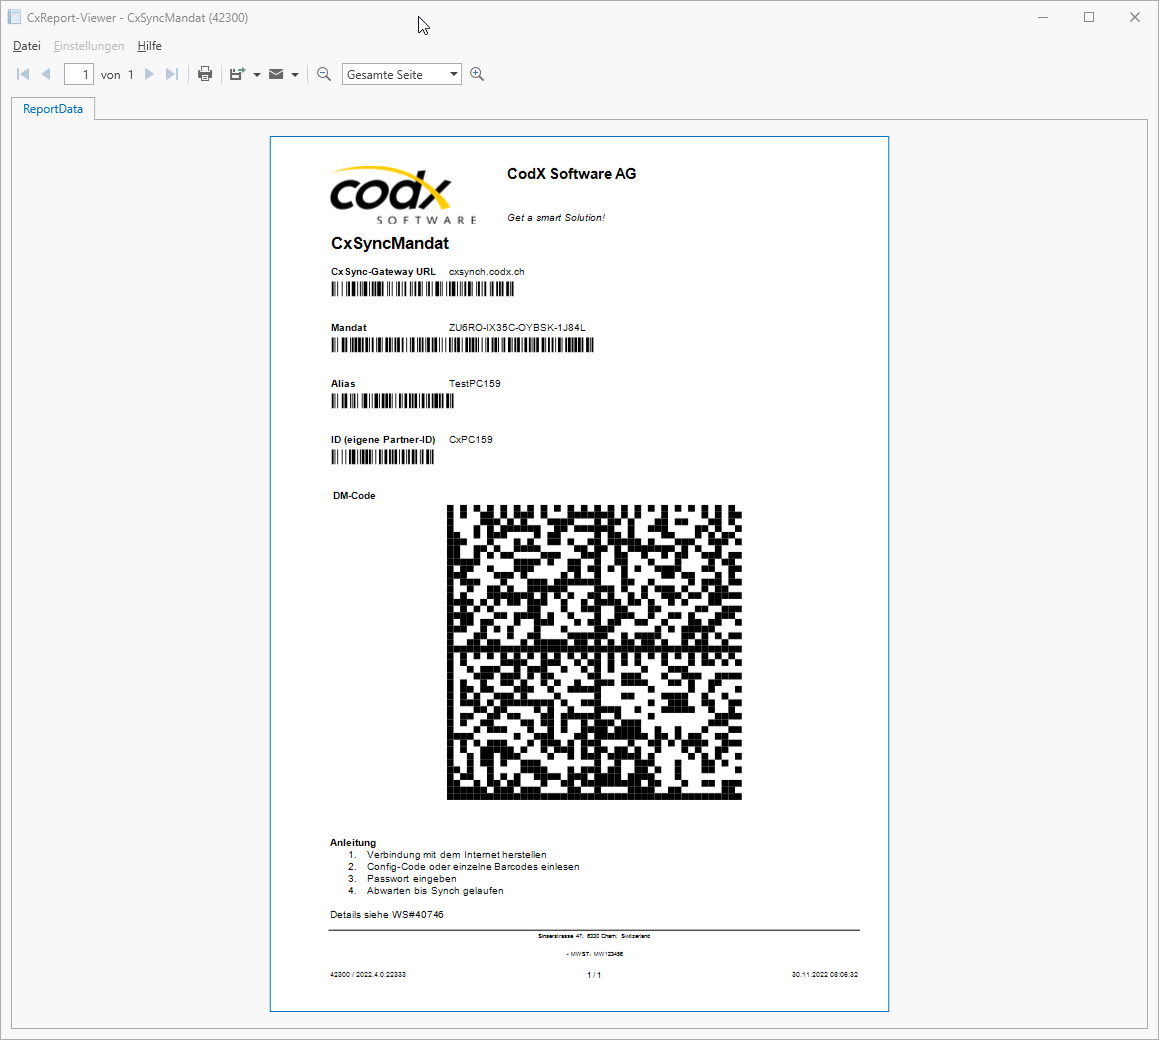Go to the next page

point(149,73)
